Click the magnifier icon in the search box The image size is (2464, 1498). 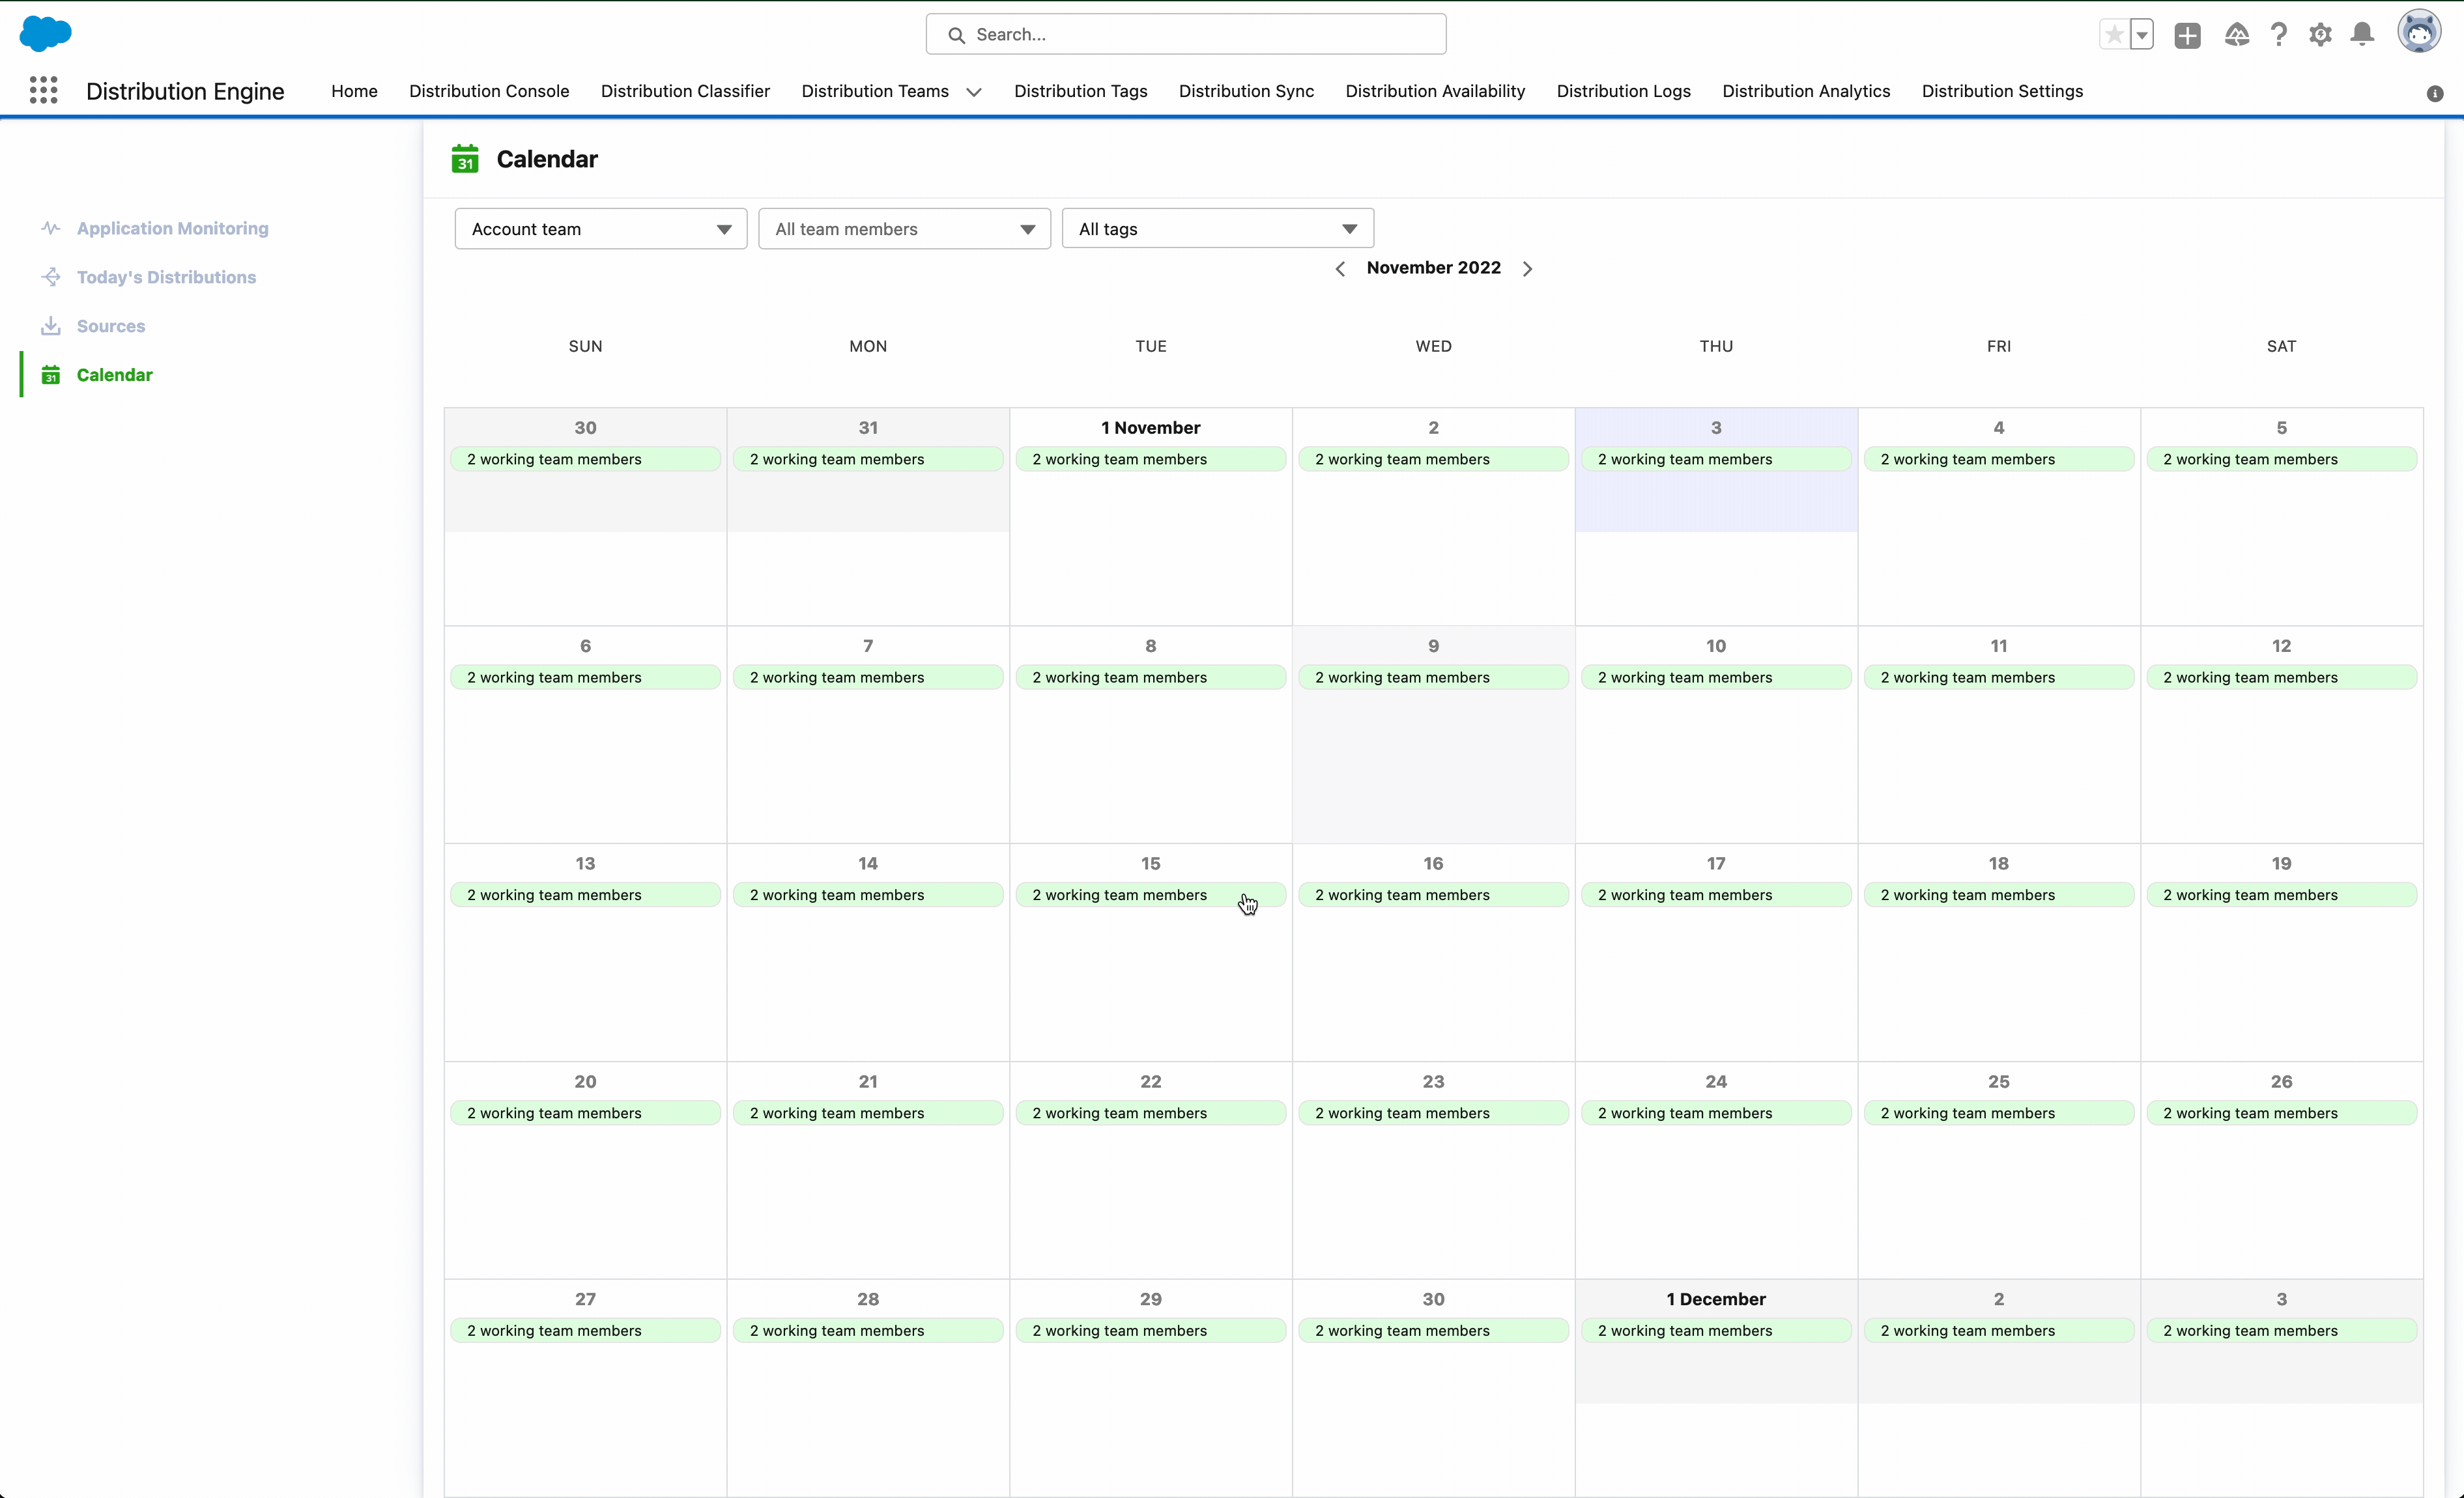click(x=957, y=35)
